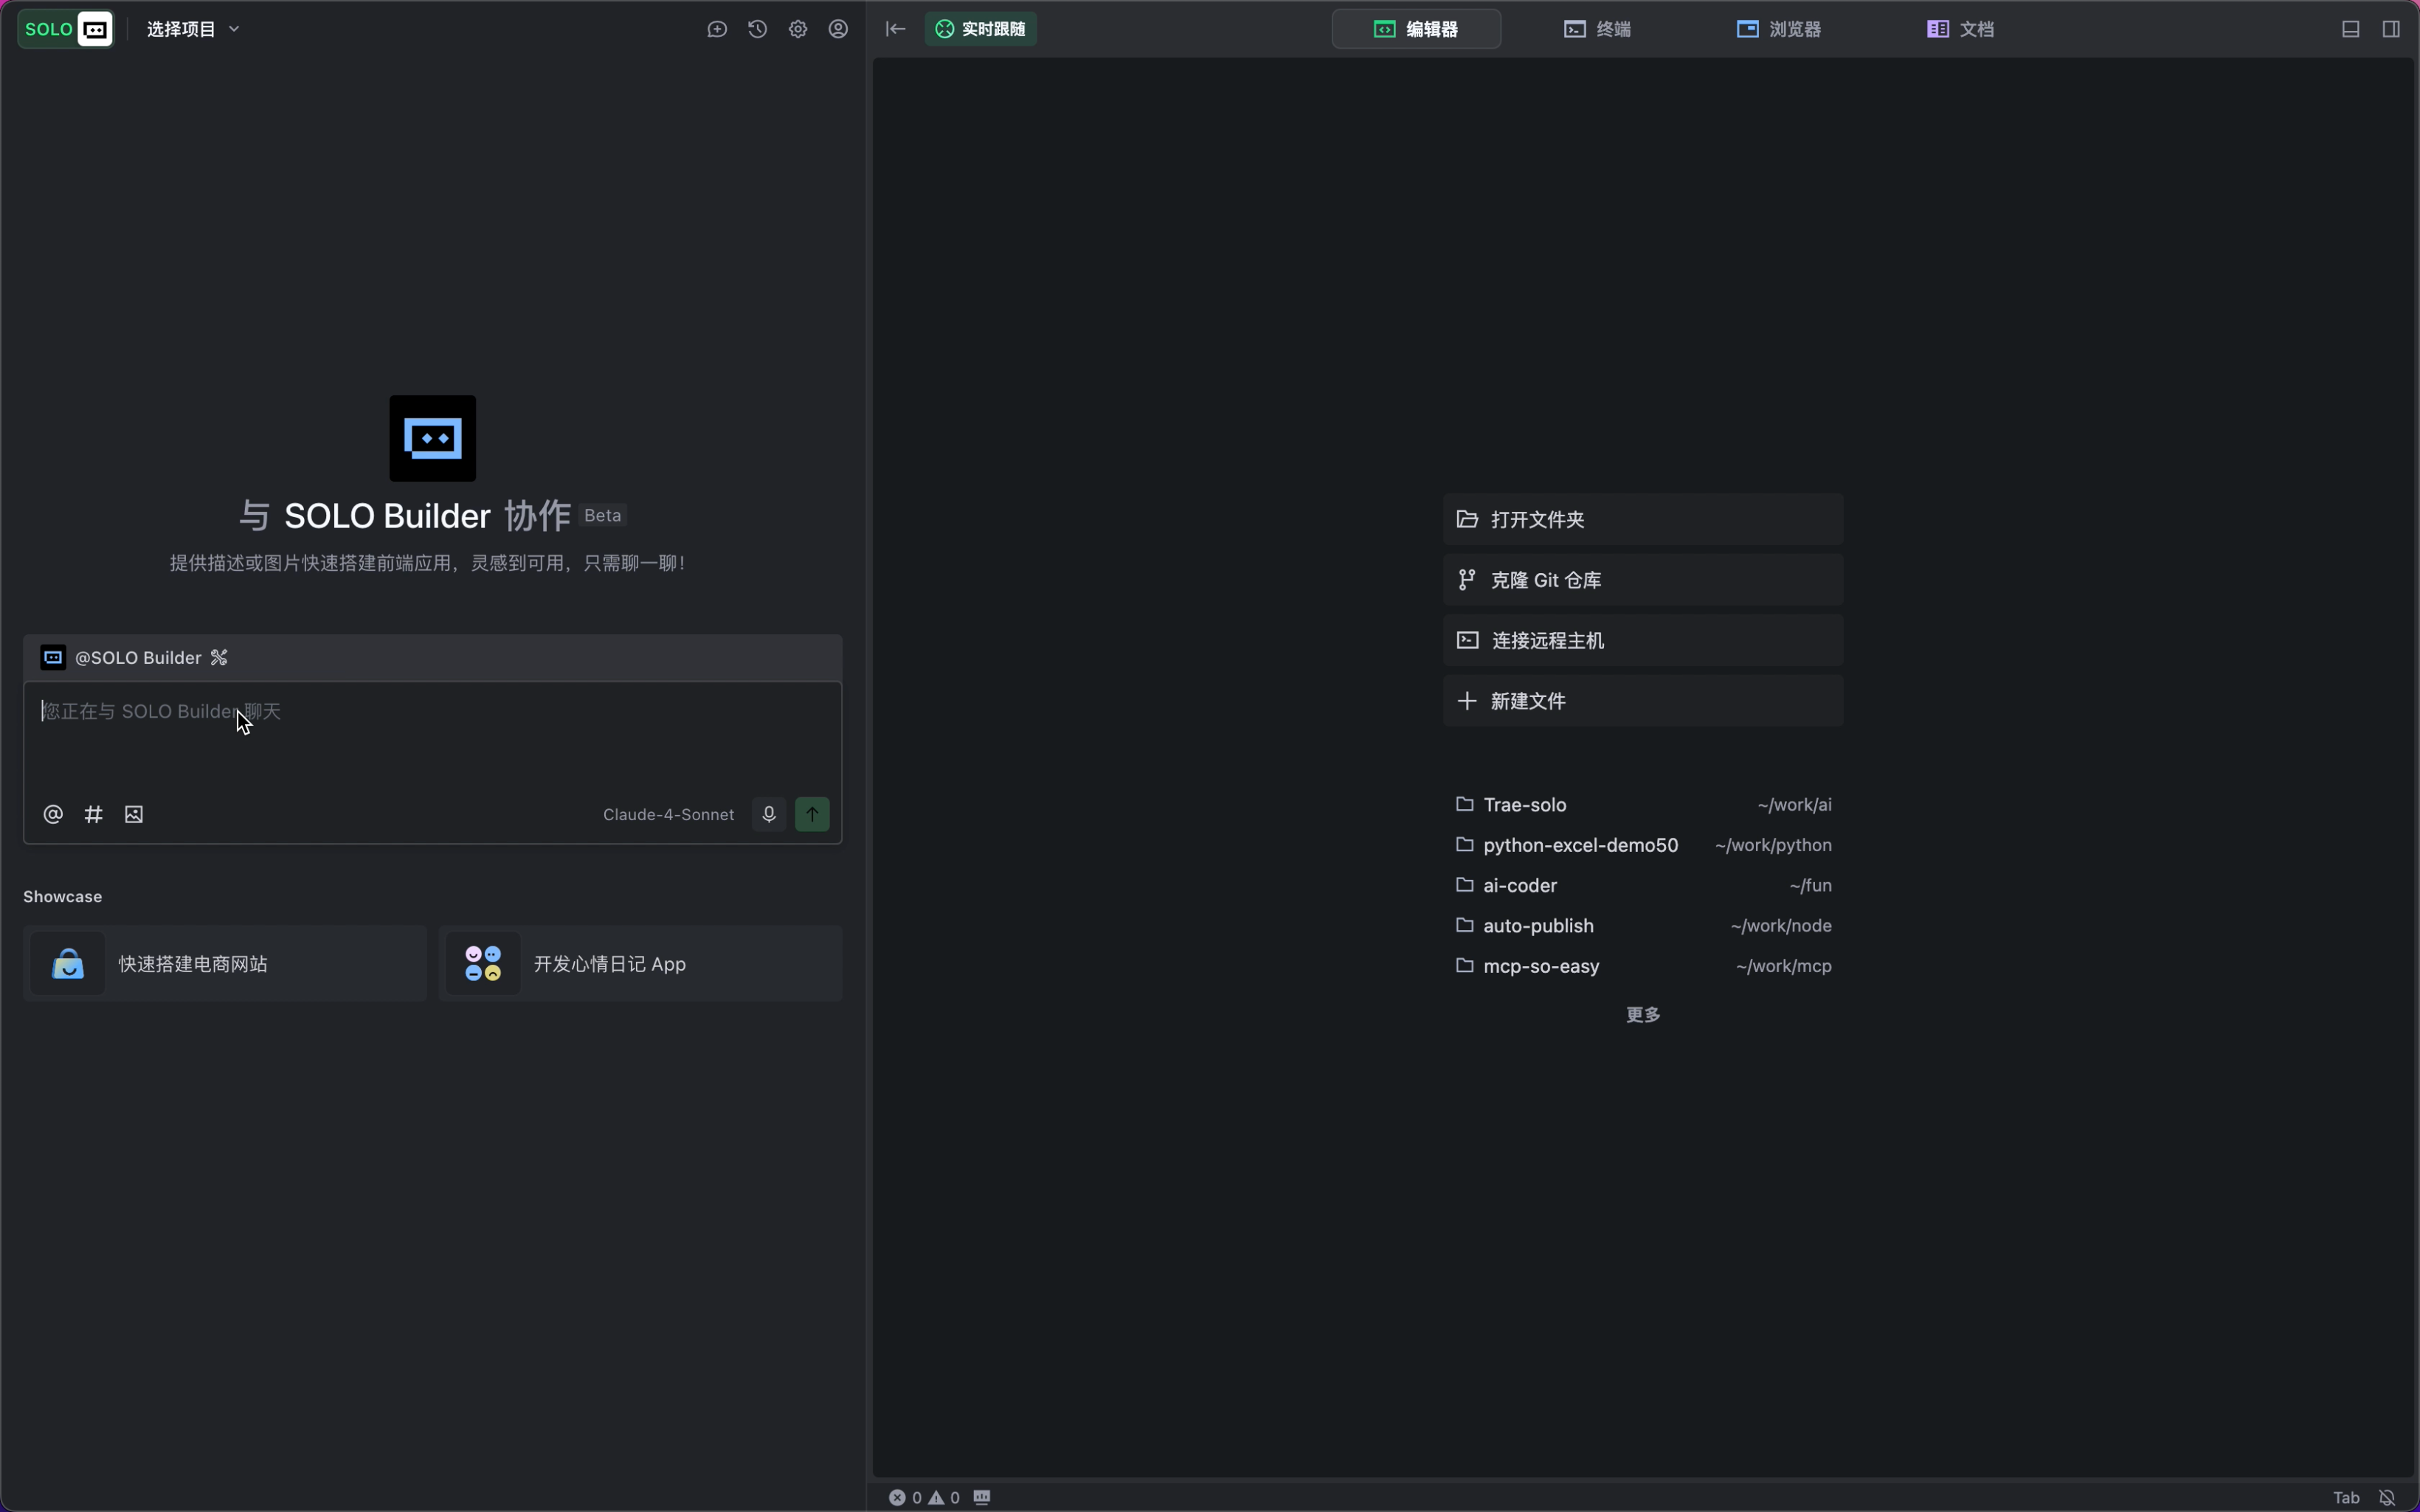Viewport: 2420px width, 1512px height.
Task: Toggle 实时跟随 live follow
Action: [x=981, y=29]
